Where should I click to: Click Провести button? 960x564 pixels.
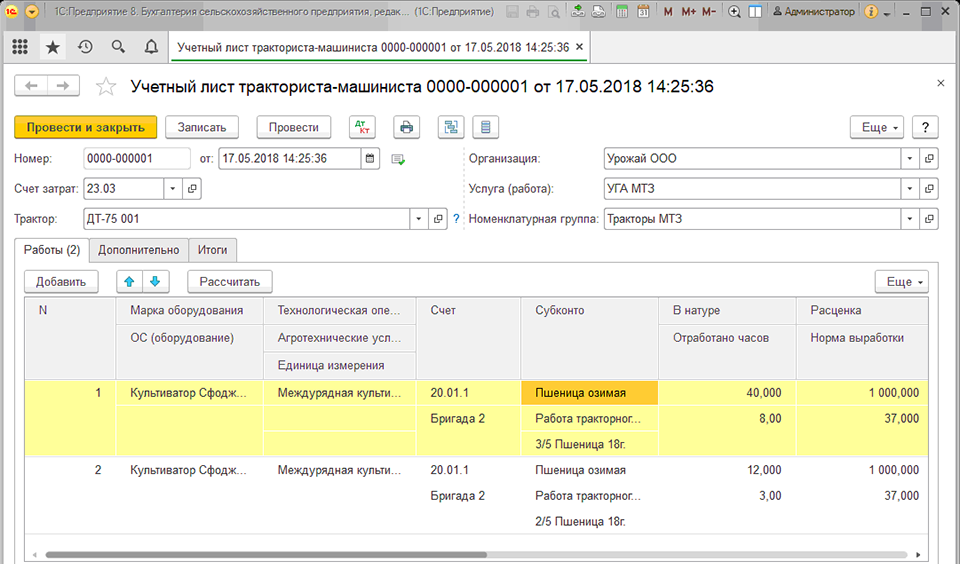coord(294,127)
